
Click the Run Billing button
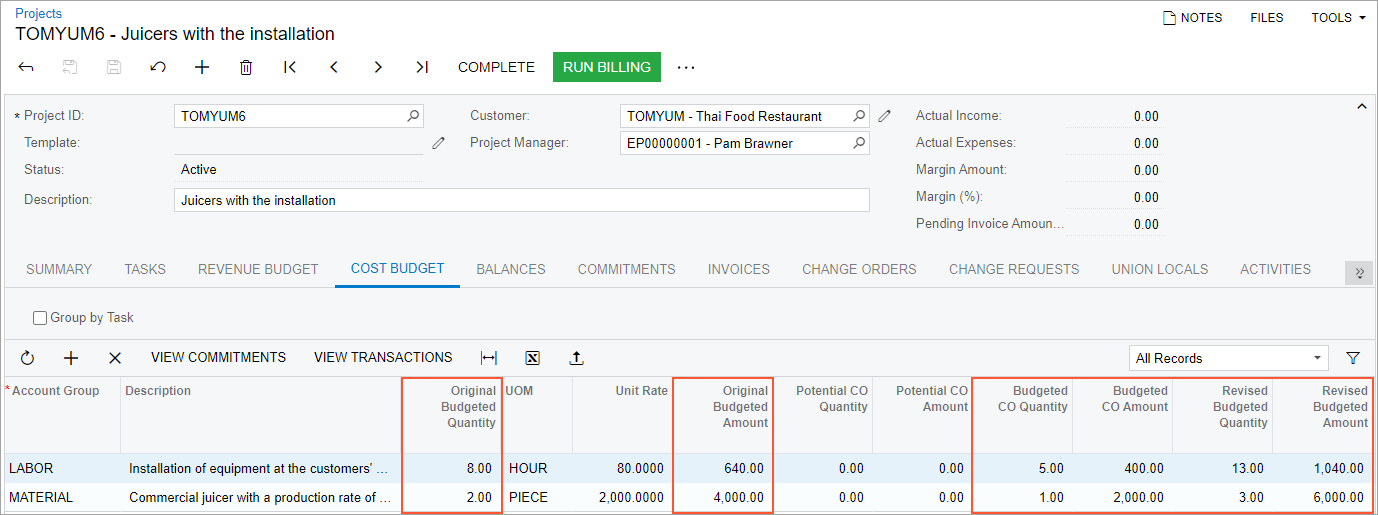(x=606, y=67)
